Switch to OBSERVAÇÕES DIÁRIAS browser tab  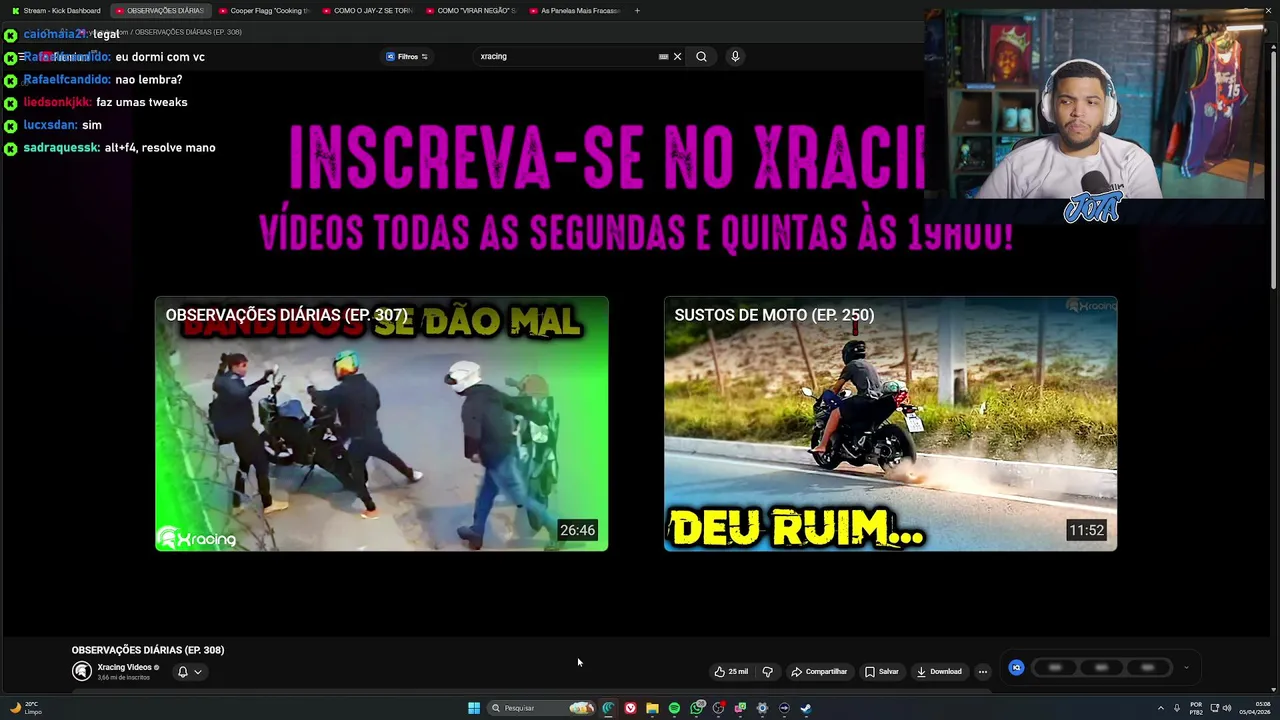click(x=160, y=10)
